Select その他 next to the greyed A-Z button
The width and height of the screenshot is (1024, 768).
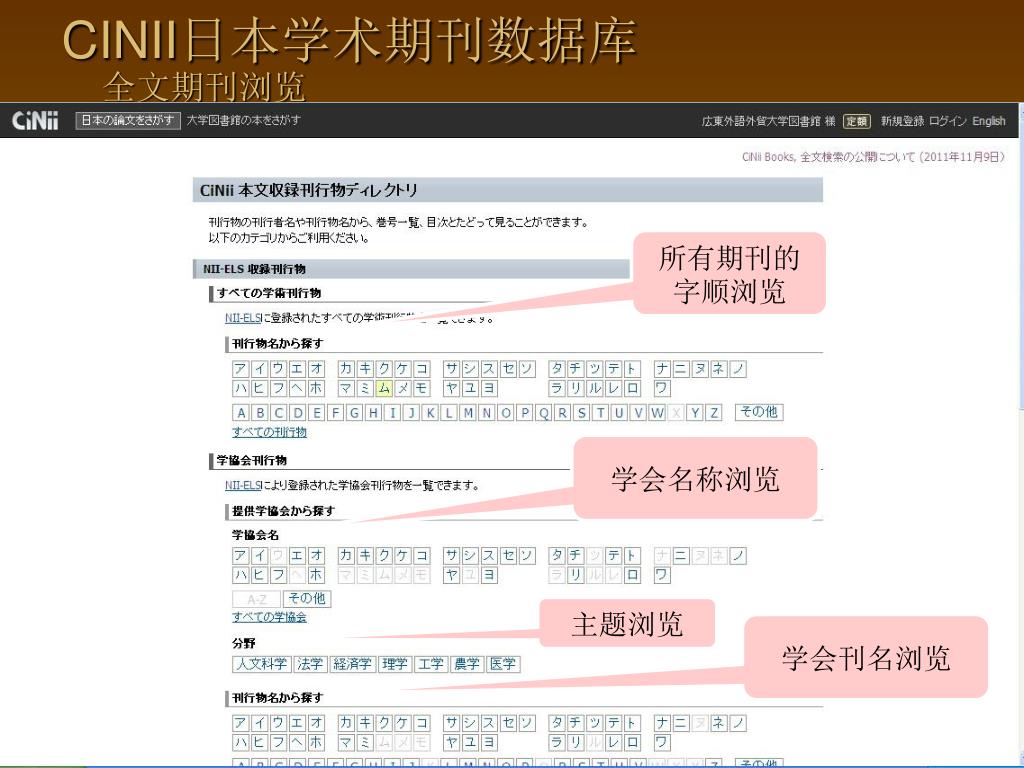306,599
